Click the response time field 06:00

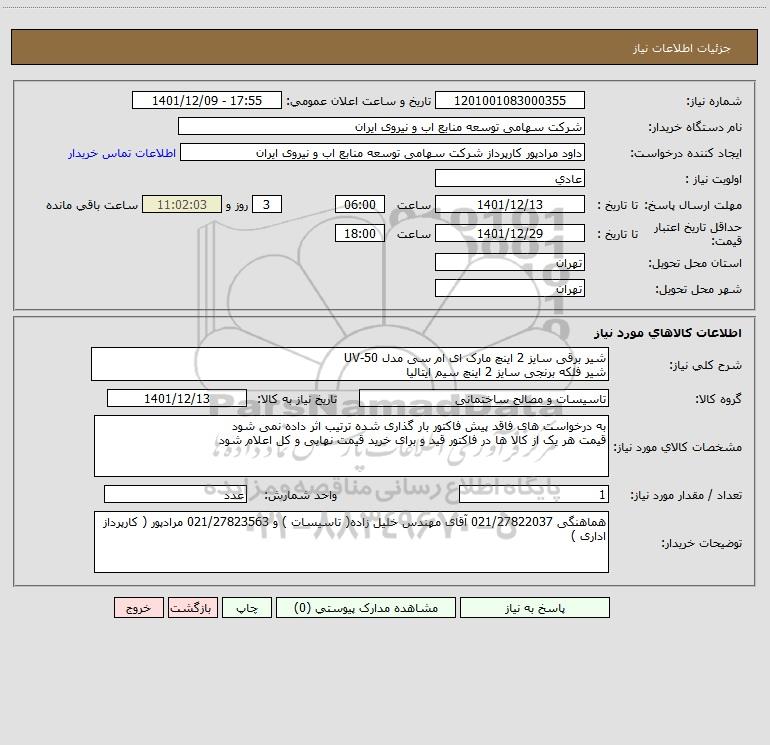coord(359,204)
